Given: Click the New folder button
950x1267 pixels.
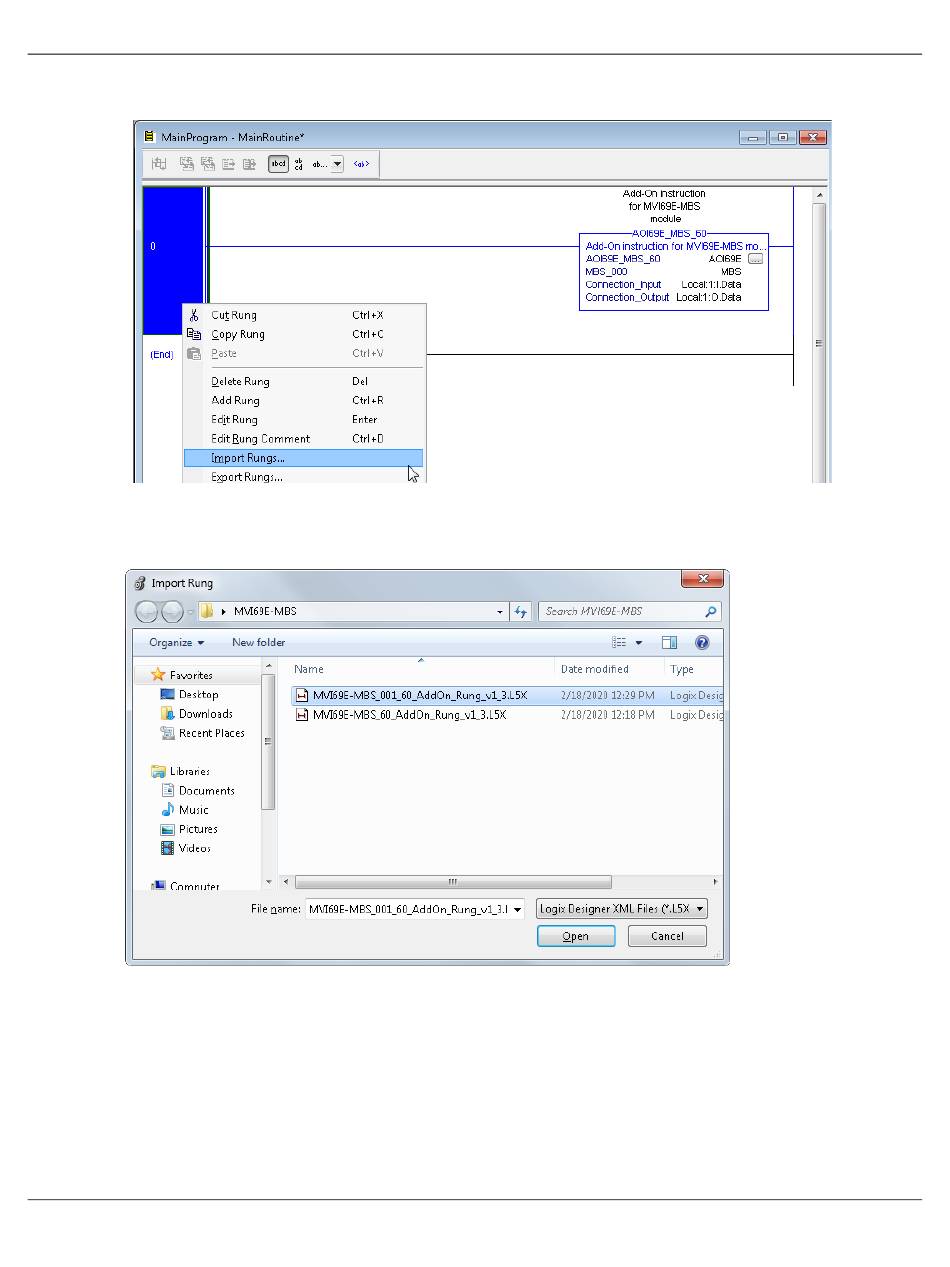Looking at the screenshot, I should coord(258,642).
